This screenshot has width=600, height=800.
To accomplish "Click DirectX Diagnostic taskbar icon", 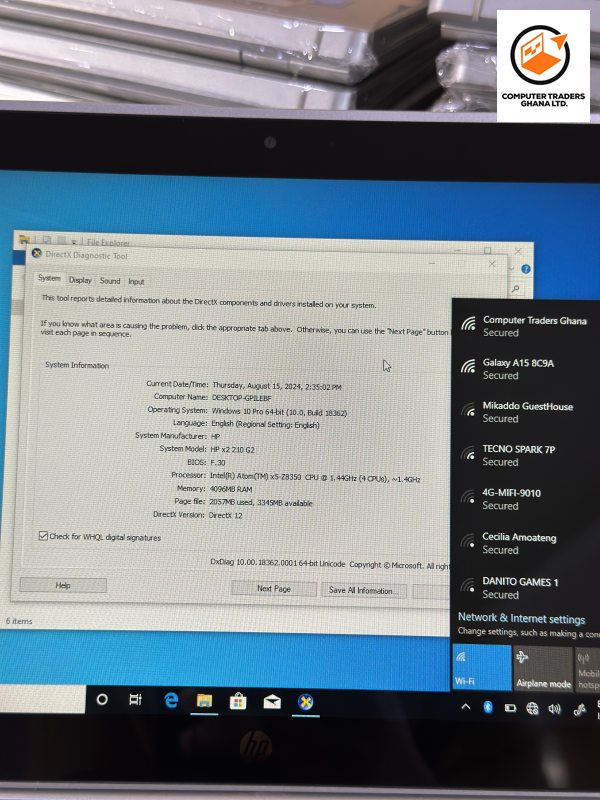I will point(306,703).
